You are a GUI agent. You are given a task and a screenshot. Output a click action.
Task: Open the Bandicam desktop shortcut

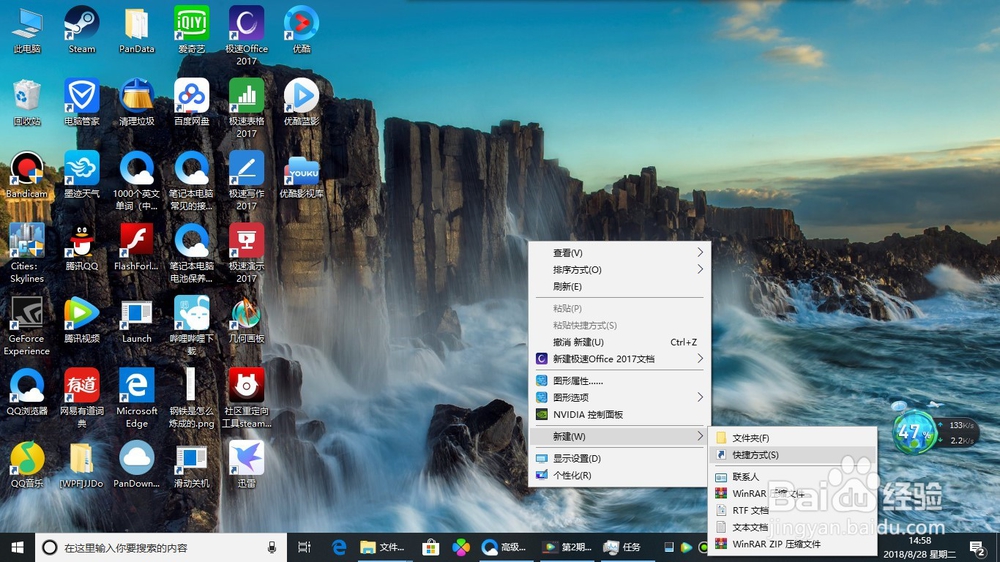point(27,175)
